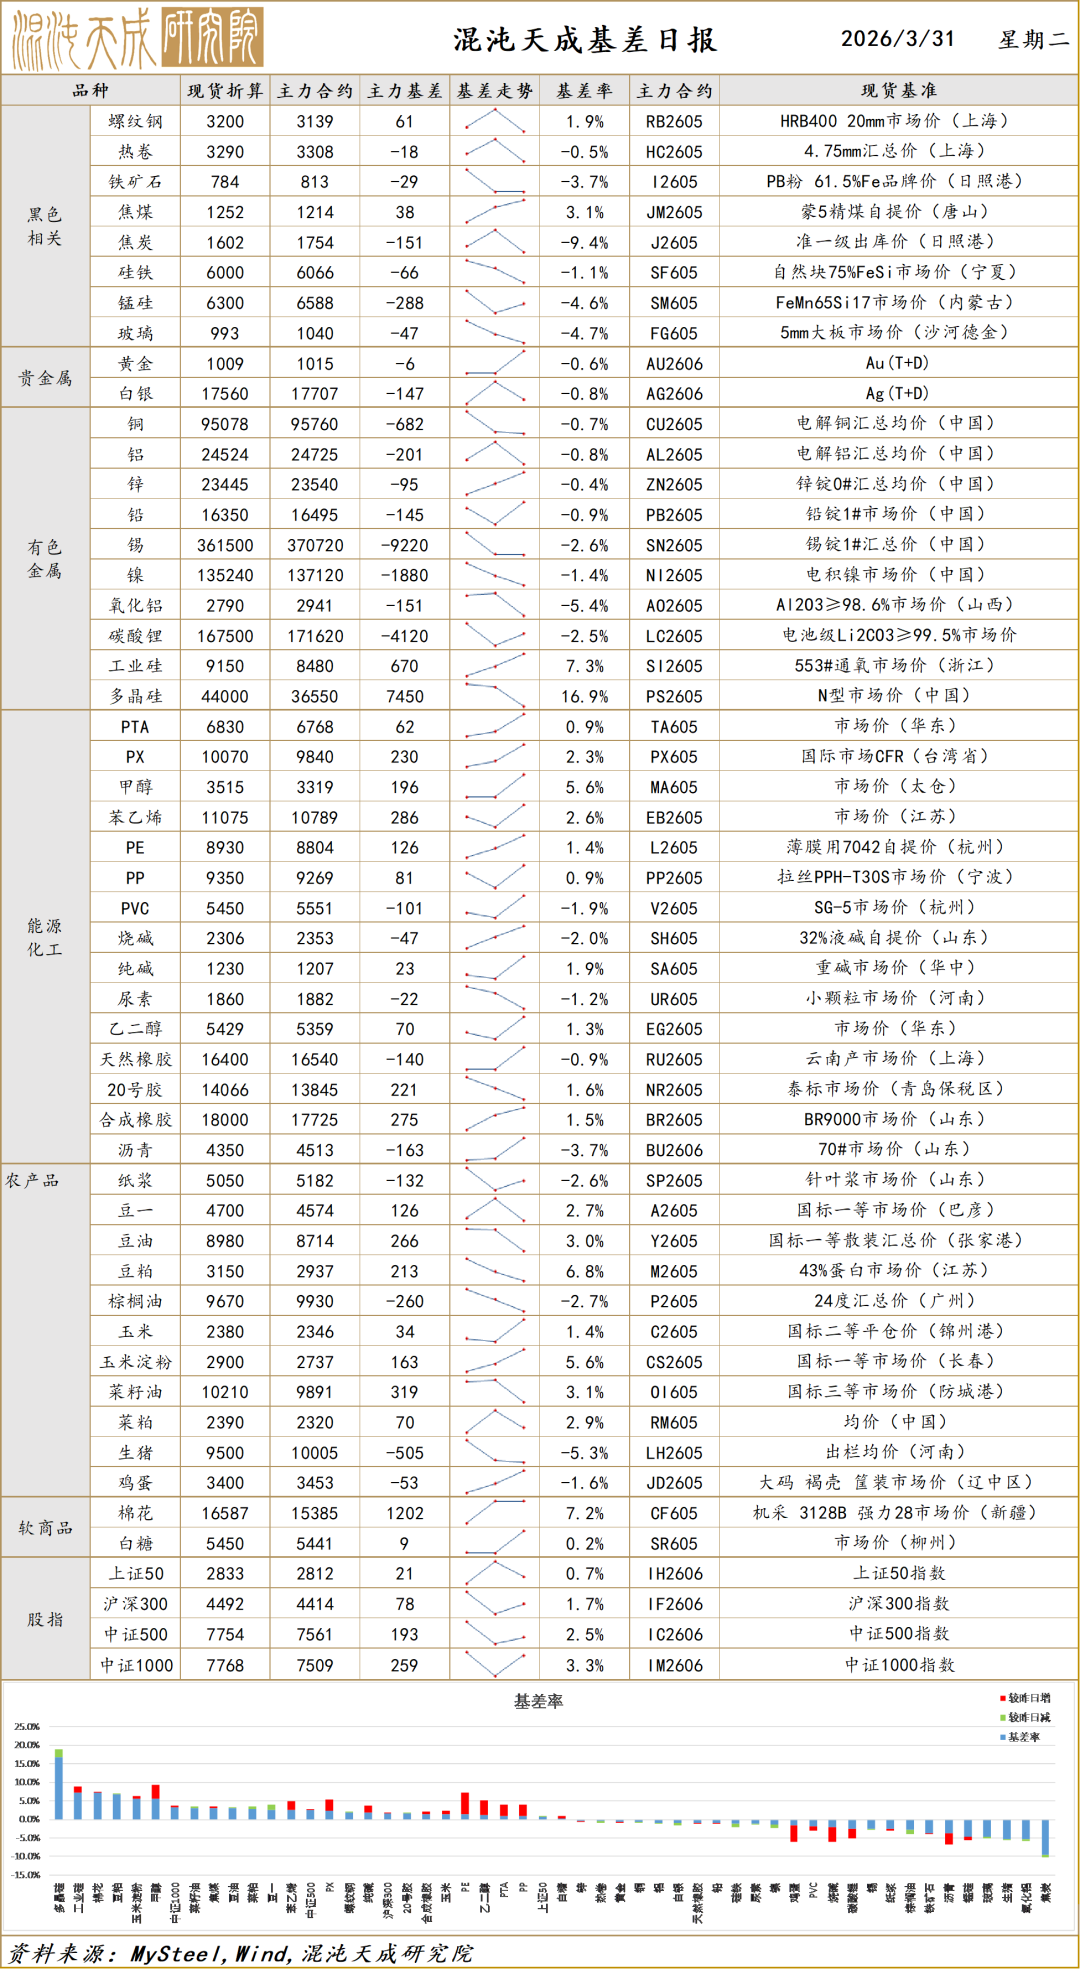Click the 多晶硅 basis trend sparkline
The image size is (1080, 1969).
coord(495,695)
